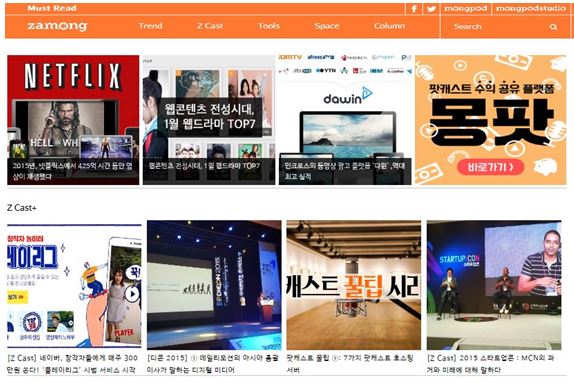Click the search magnifier icon
The image size is (574, 383).
[x=553, y=27]
